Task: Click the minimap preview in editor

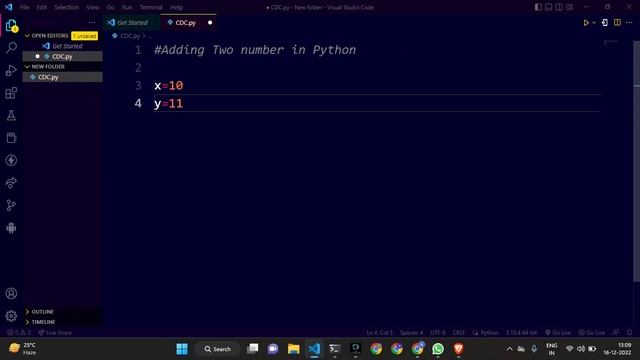Action: pyautogui.click(x=611, y=42)
